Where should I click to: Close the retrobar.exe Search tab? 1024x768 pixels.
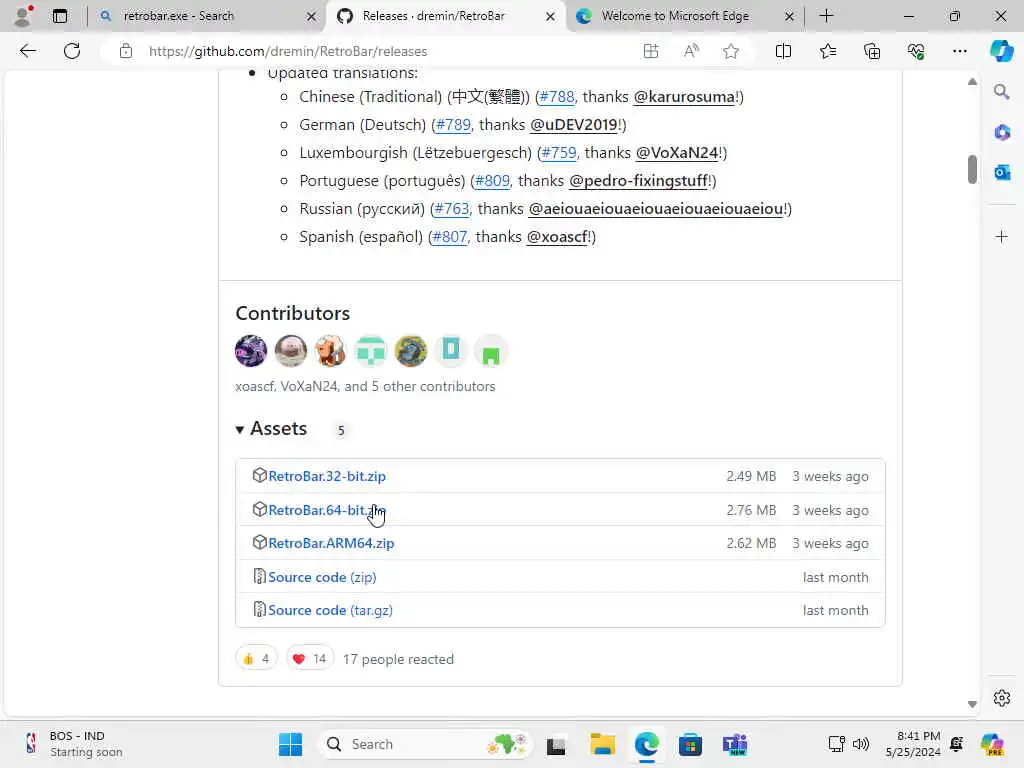(312, 16)
